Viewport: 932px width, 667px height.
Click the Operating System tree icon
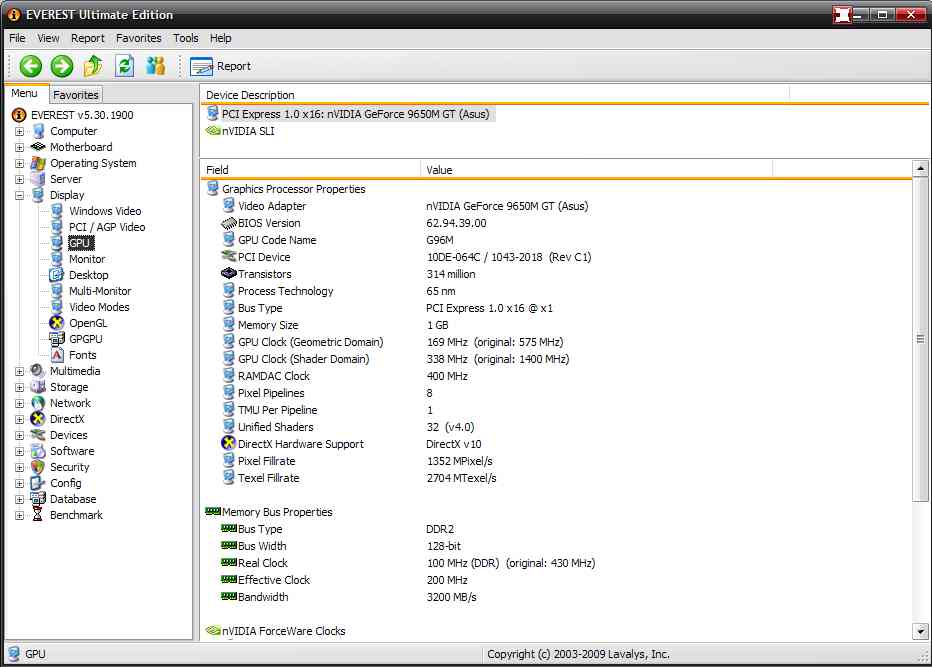38,163
